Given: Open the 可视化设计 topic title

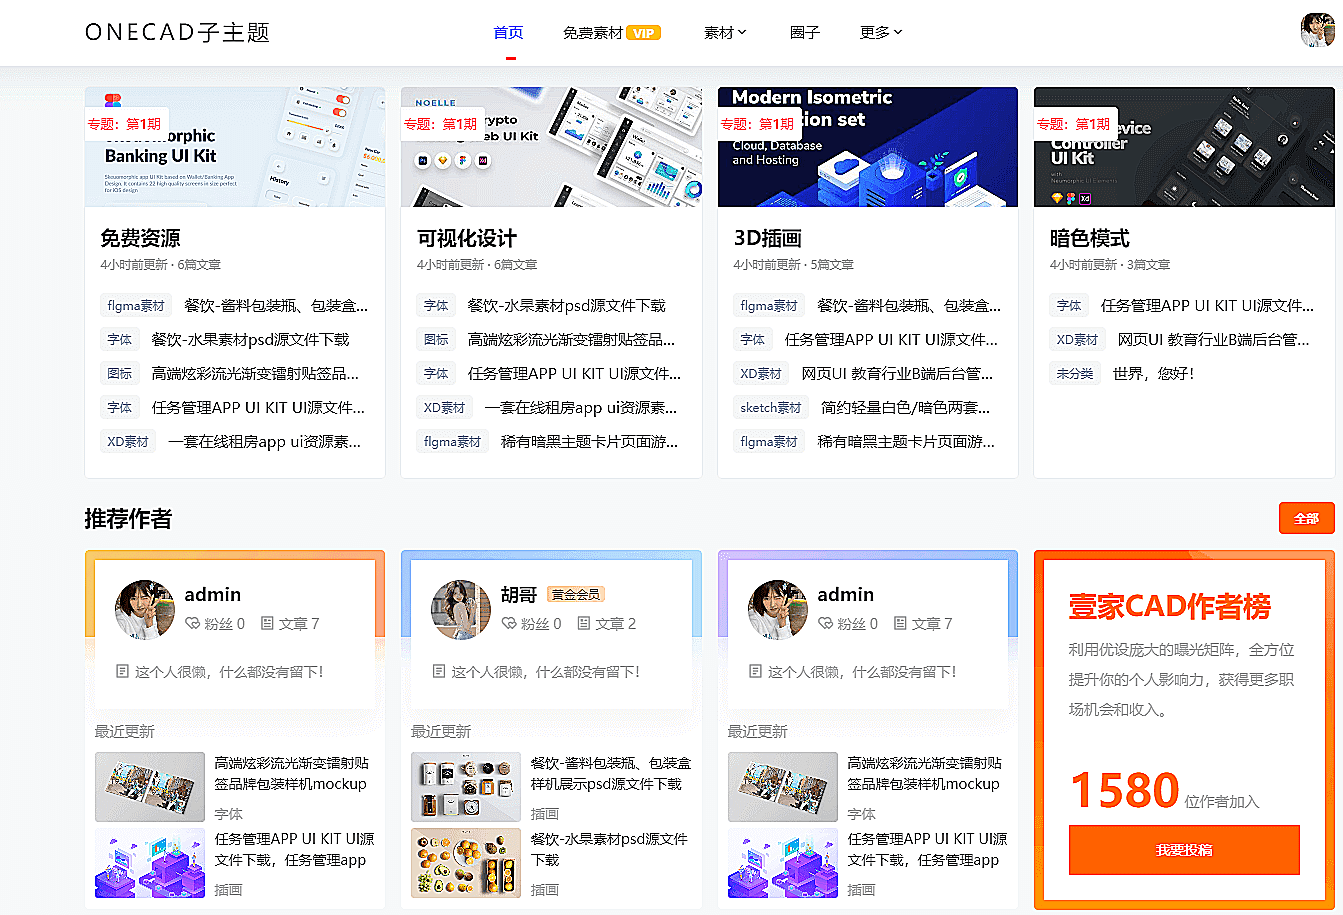Looking at the screenshot, I should 467,238.
